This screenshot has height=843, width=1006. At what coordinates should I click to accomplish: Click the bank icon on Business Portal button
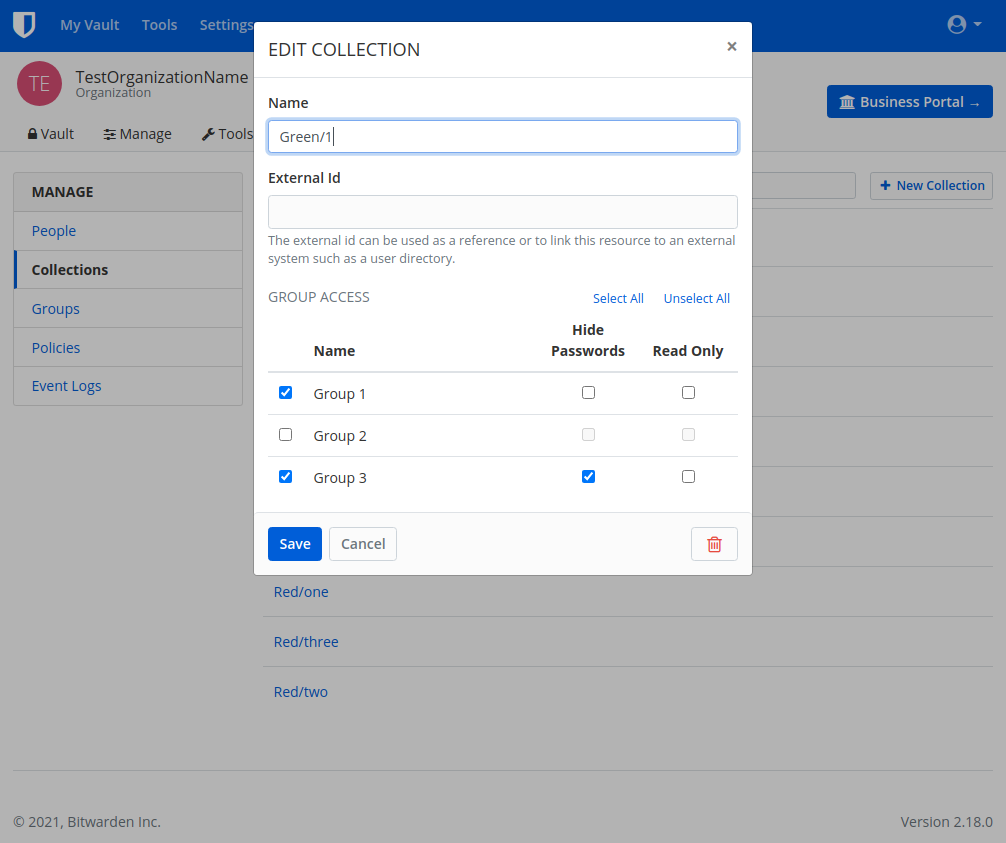(x=849, y=101)
